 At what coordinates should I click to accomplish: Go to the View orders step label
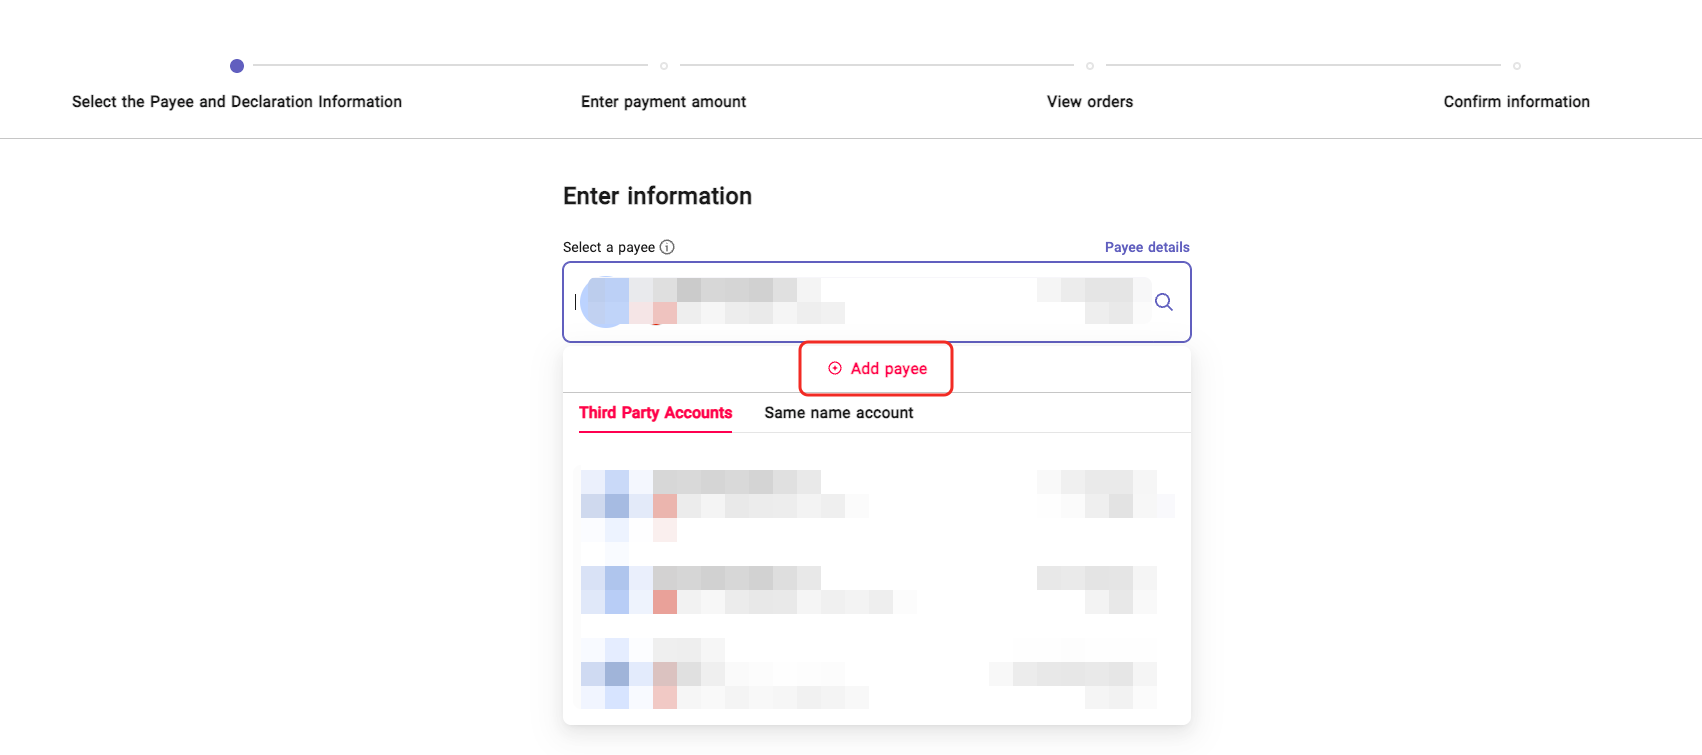click(x=1090, y=102)
